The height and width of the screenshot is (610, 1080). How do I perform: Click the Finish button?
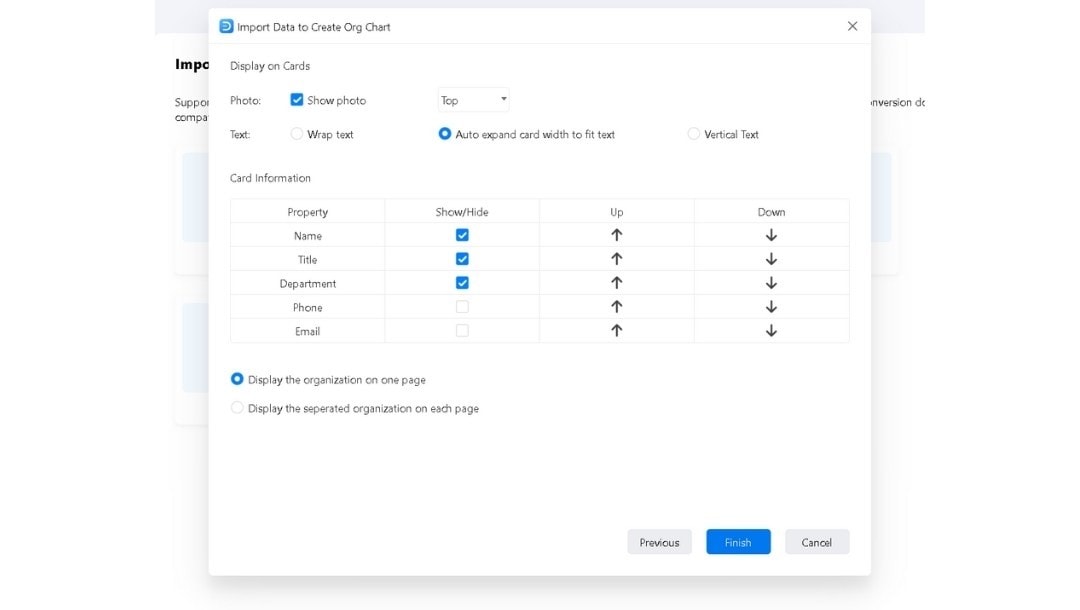(x=738, y=541)
